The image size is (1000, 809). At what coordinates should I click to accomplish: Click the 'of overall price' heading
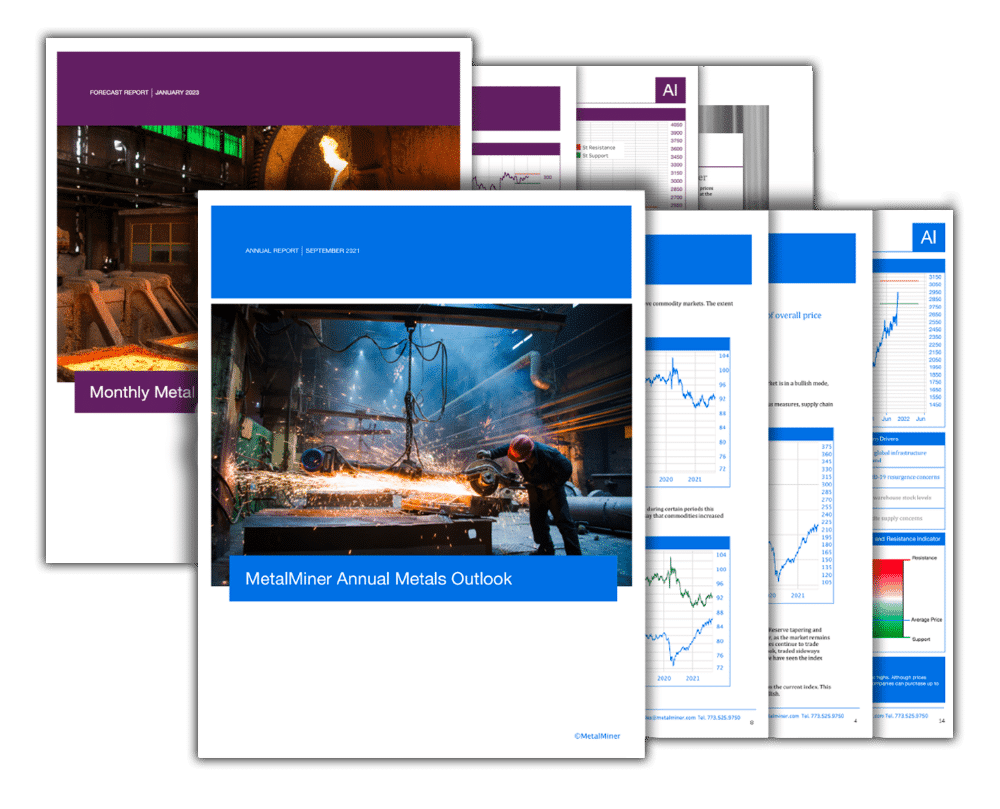point(795,315)
